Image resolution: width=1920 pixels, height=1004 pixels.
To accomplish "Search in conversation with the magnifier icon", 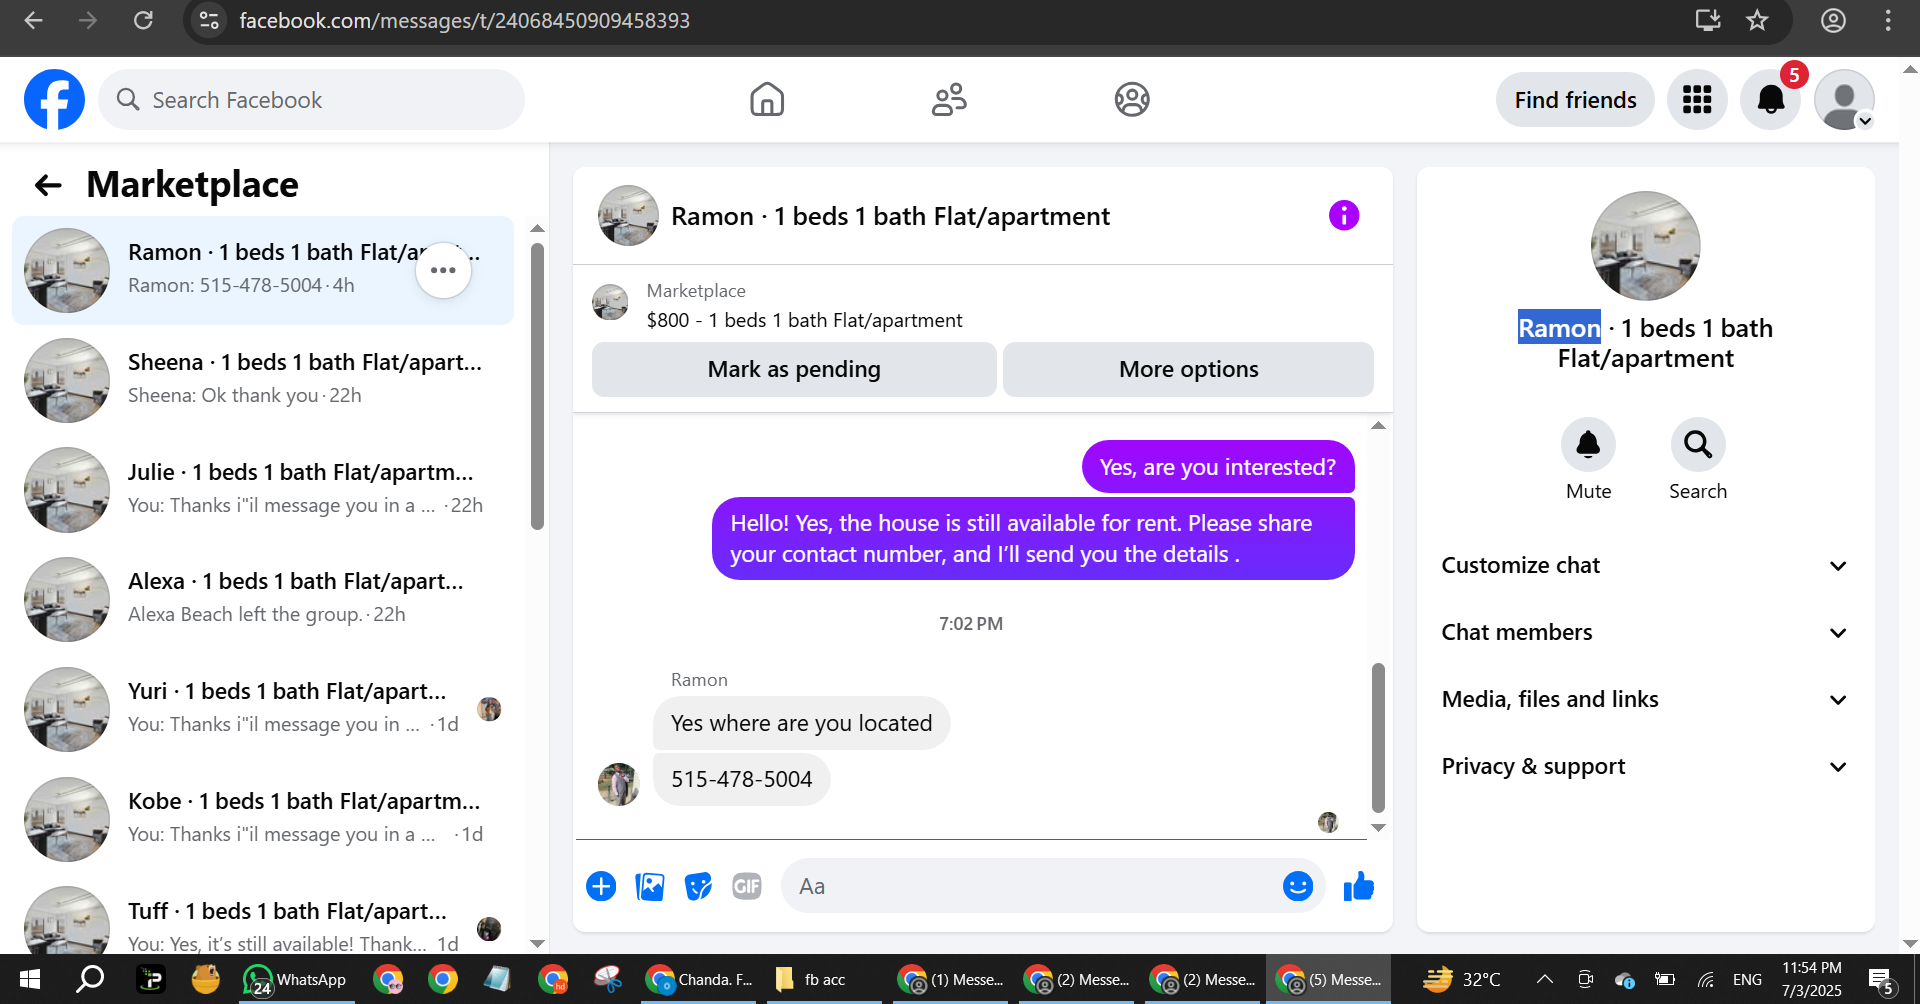I will pyautogui.click(x=1698, y=444).
